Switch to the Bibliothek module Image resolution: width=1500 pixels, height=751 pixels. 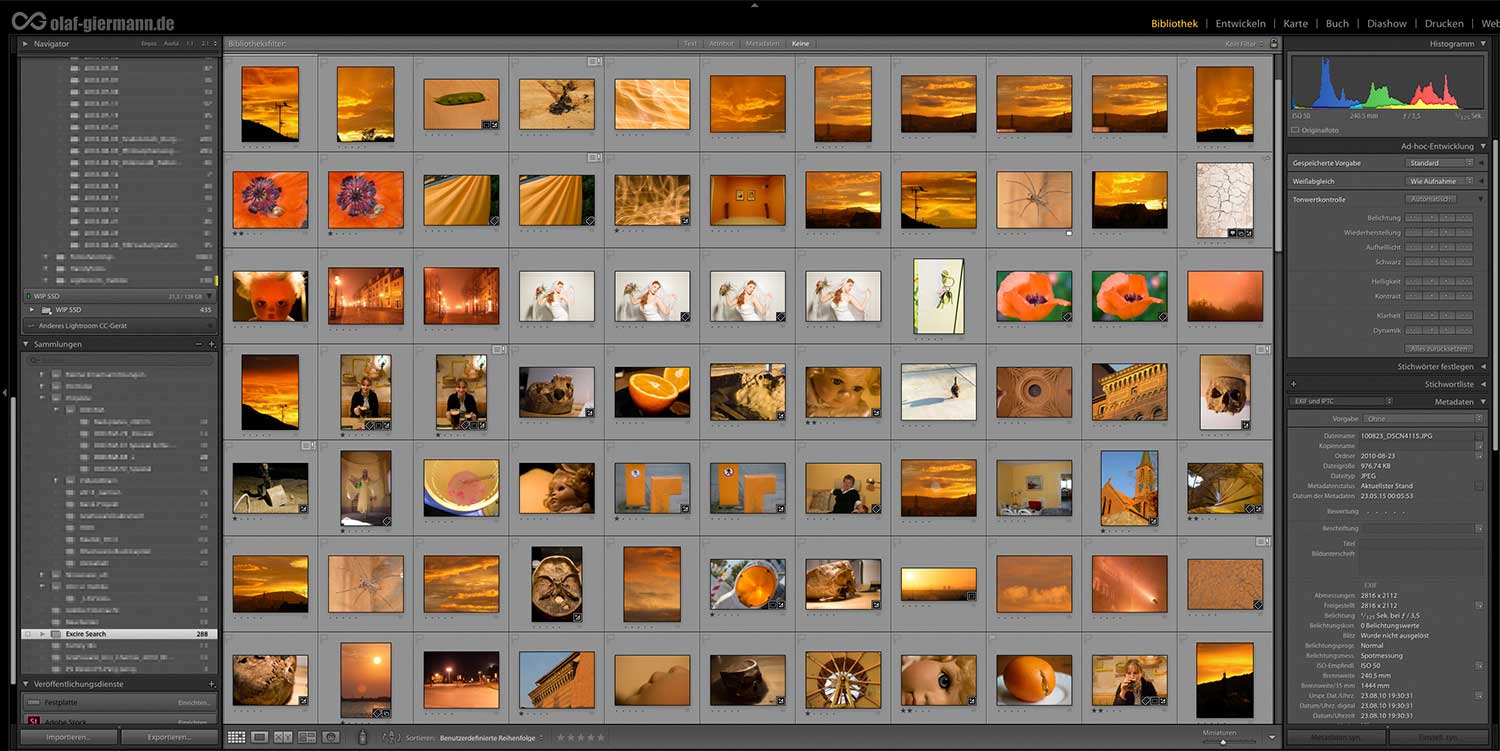coord(1174,23)
